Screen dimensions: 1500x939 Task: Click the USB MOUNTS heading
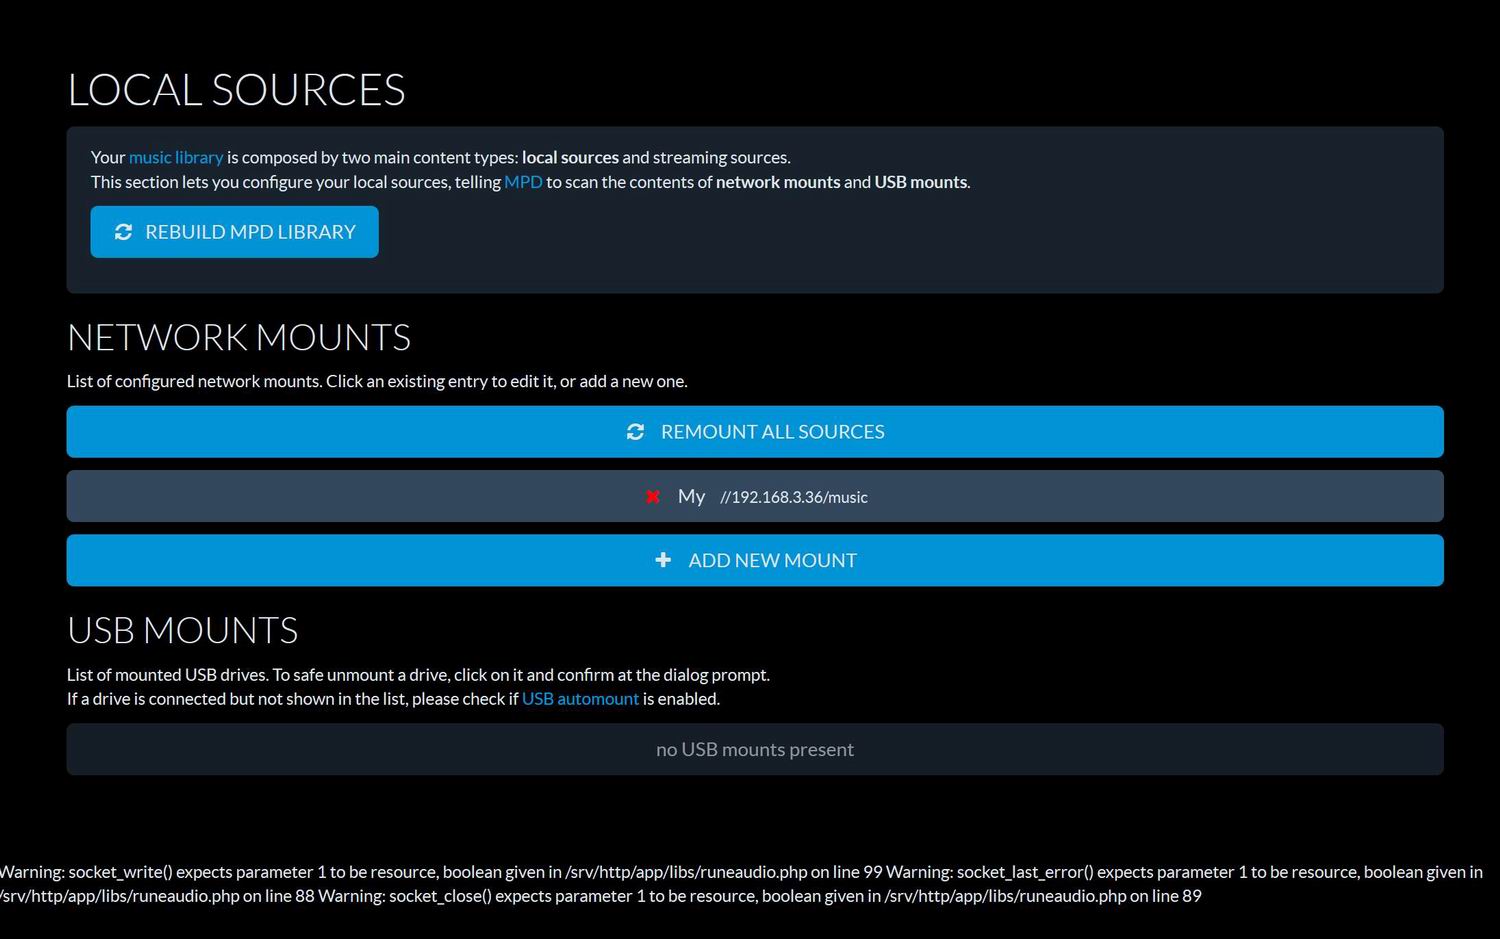pyautogui.click(x=182, y=630)
